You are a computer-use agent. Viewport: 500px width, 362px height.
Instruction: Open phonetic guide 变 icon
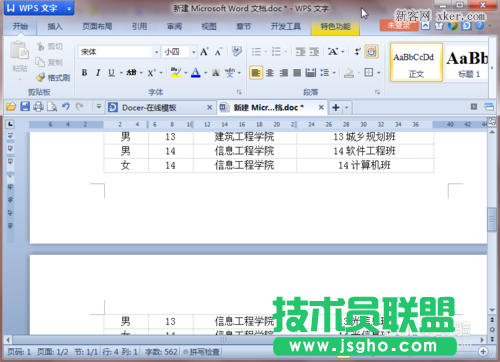[230, 72]
